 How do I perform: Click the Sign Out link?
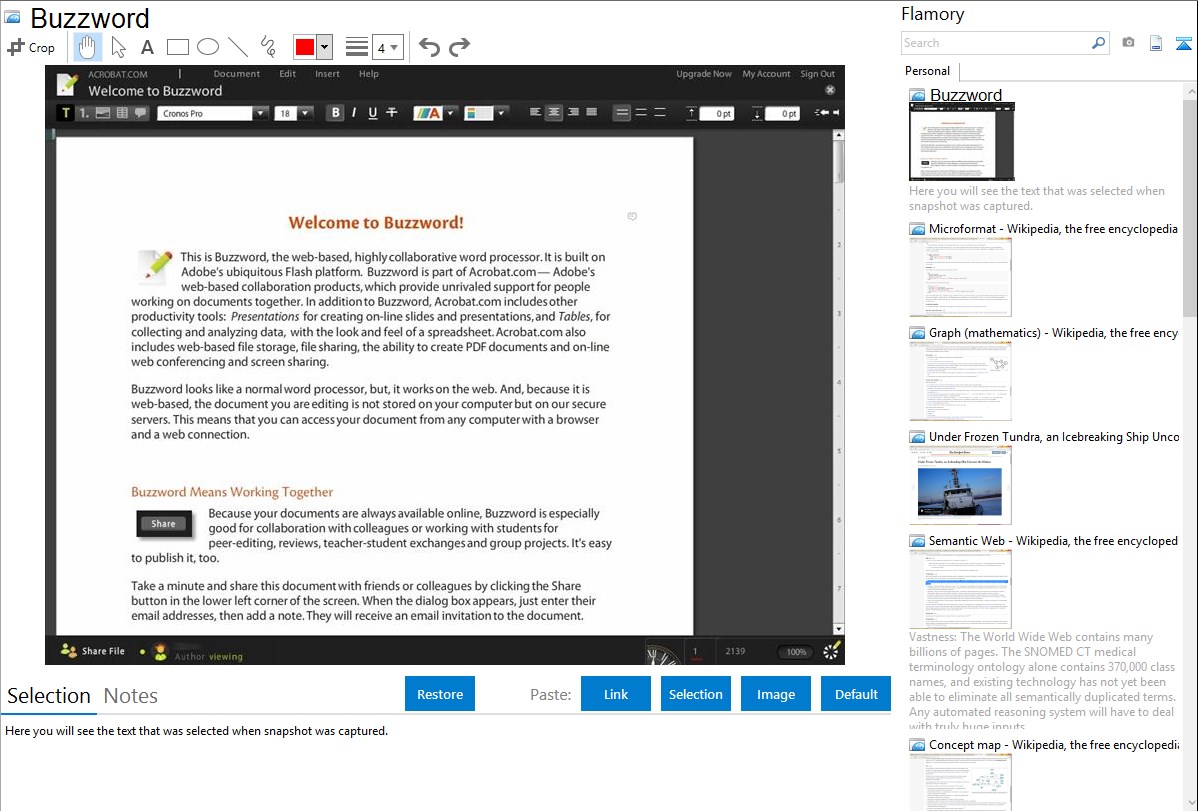[818, 73]
